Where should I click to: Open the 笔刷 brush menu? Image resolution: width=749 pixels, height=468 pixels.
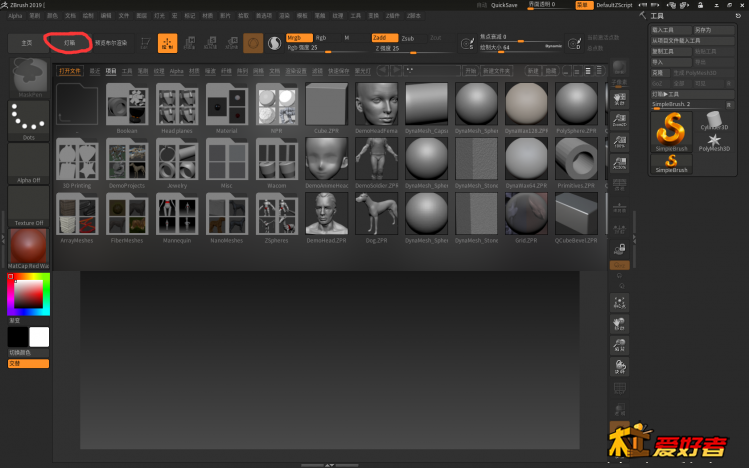35,16
